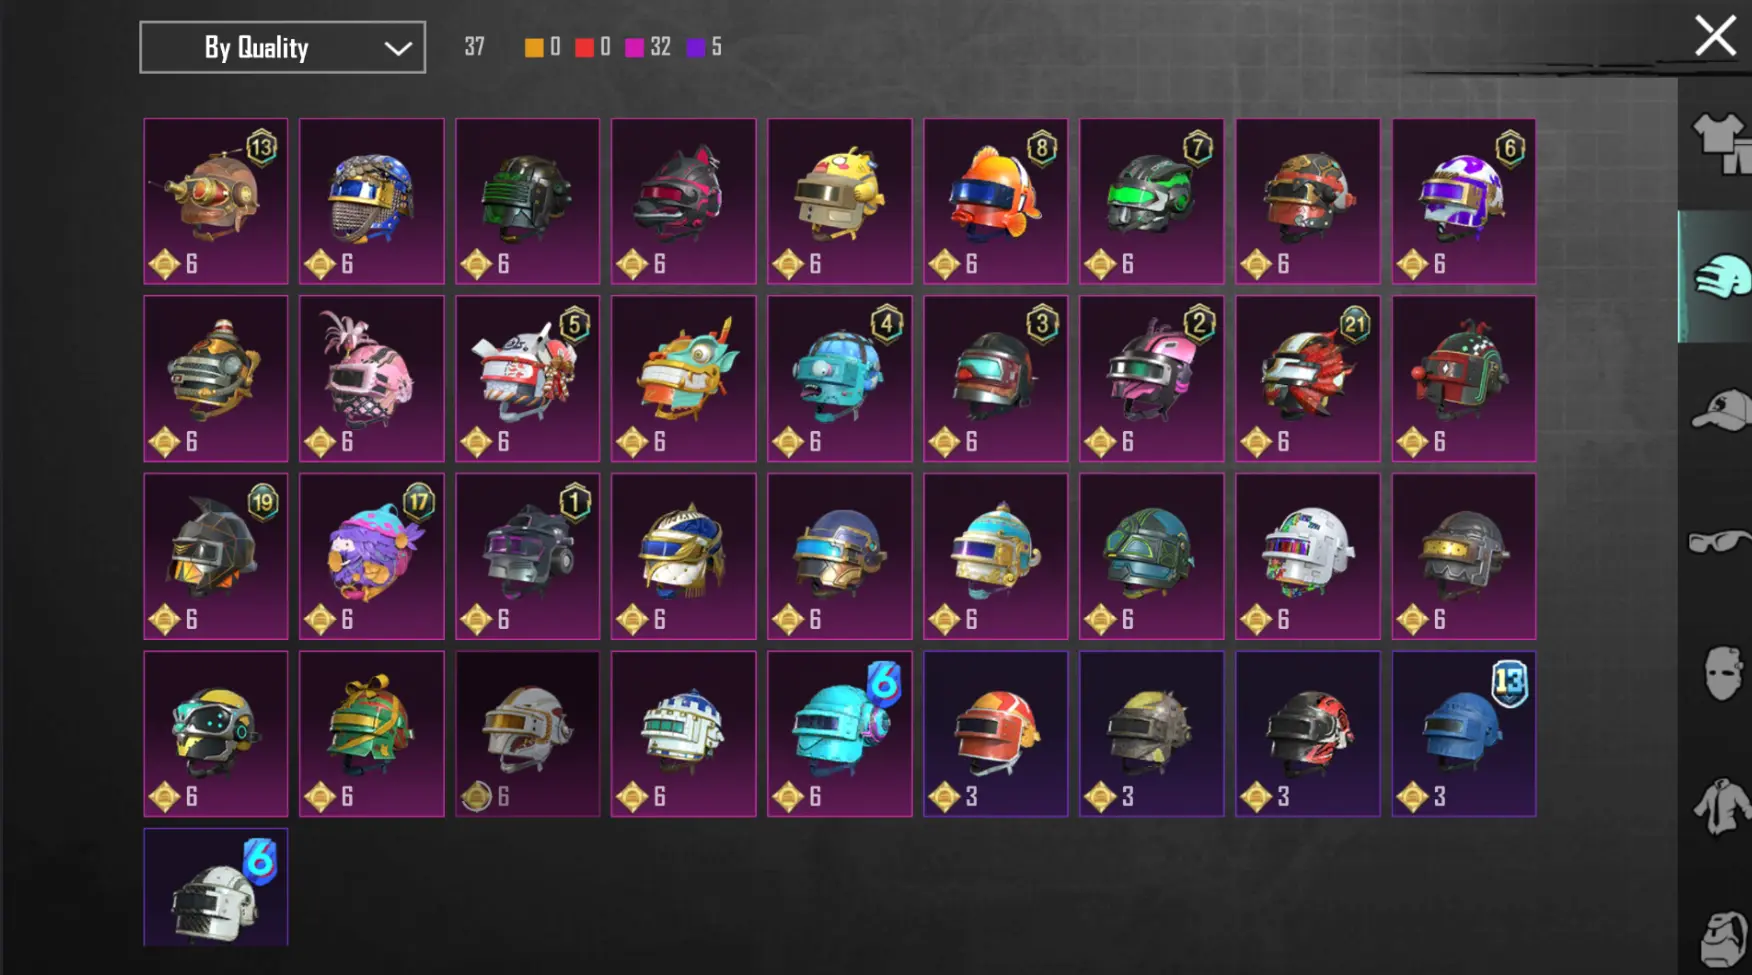Select yellow Pikachu-style helmet
The width and height of the screenshot is (1752, 975).
tap(840, 201)
